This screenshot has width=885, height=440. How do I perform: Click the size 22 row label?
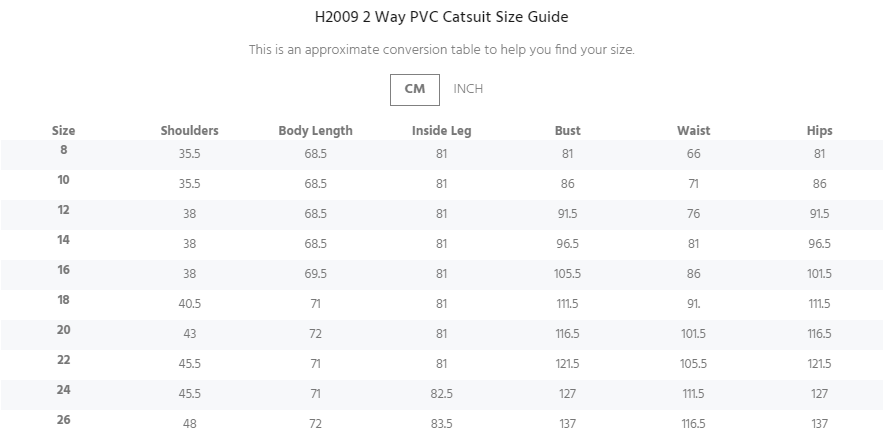pos(64,360)
